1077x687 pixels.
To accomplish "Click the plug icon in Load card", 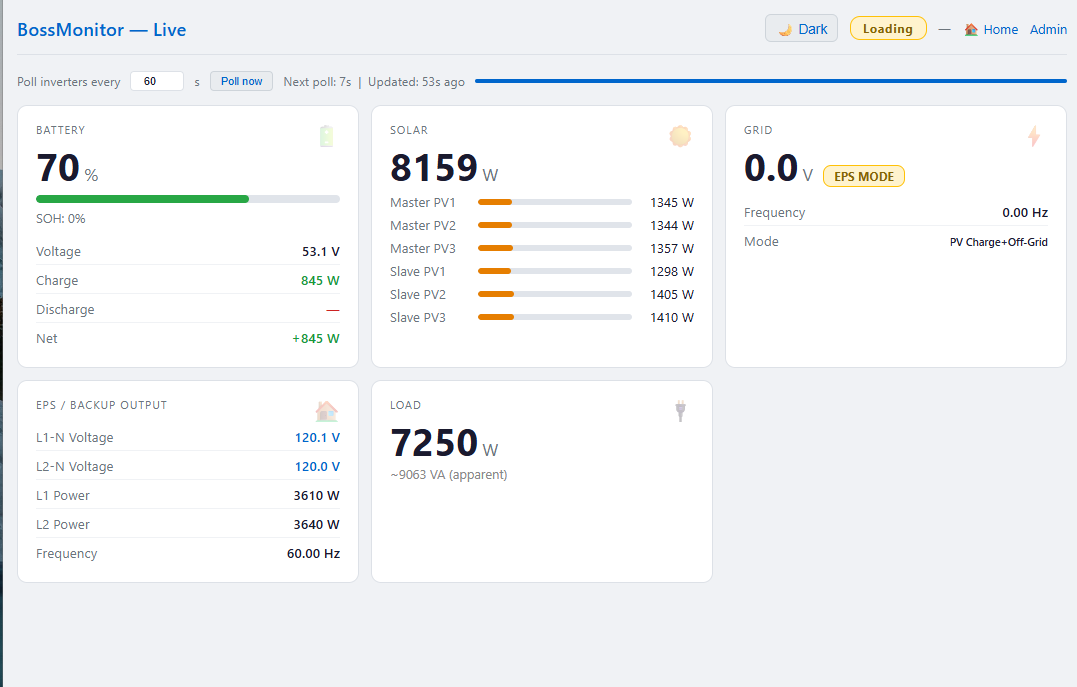I will [x=680, y=412].
